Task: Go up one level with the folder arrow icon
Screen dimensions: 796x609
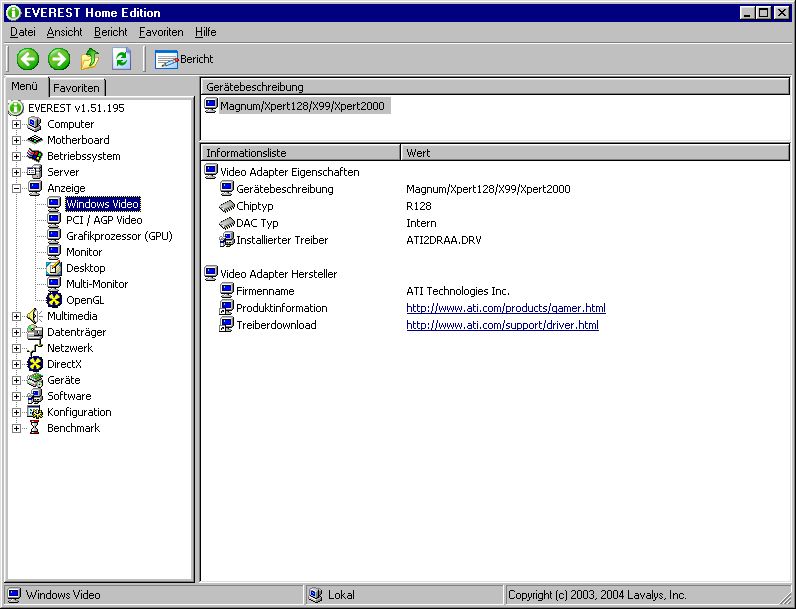Action: click(x=90, y=59)
